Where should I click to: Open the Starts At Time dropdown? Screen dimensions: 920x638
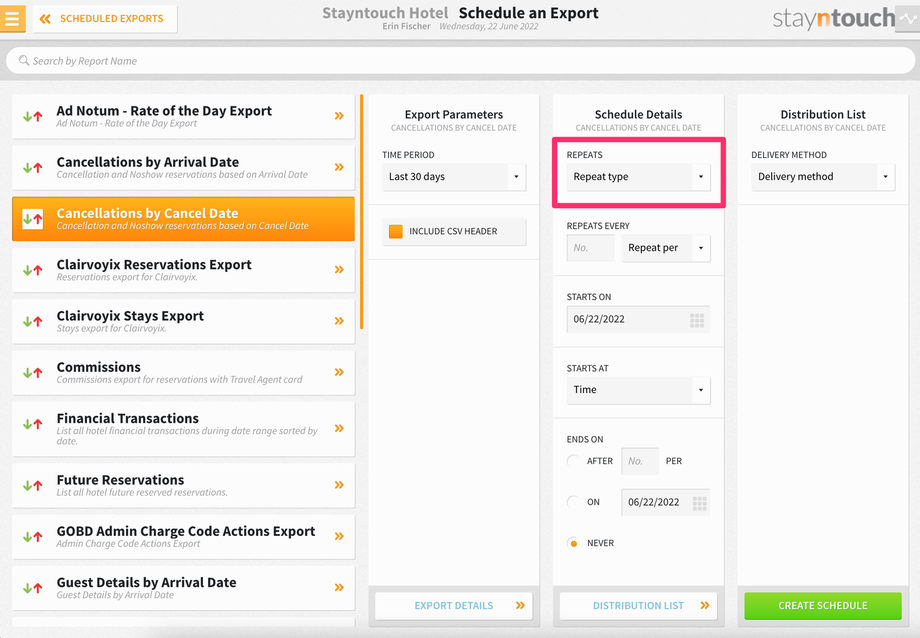pos(638,390)
